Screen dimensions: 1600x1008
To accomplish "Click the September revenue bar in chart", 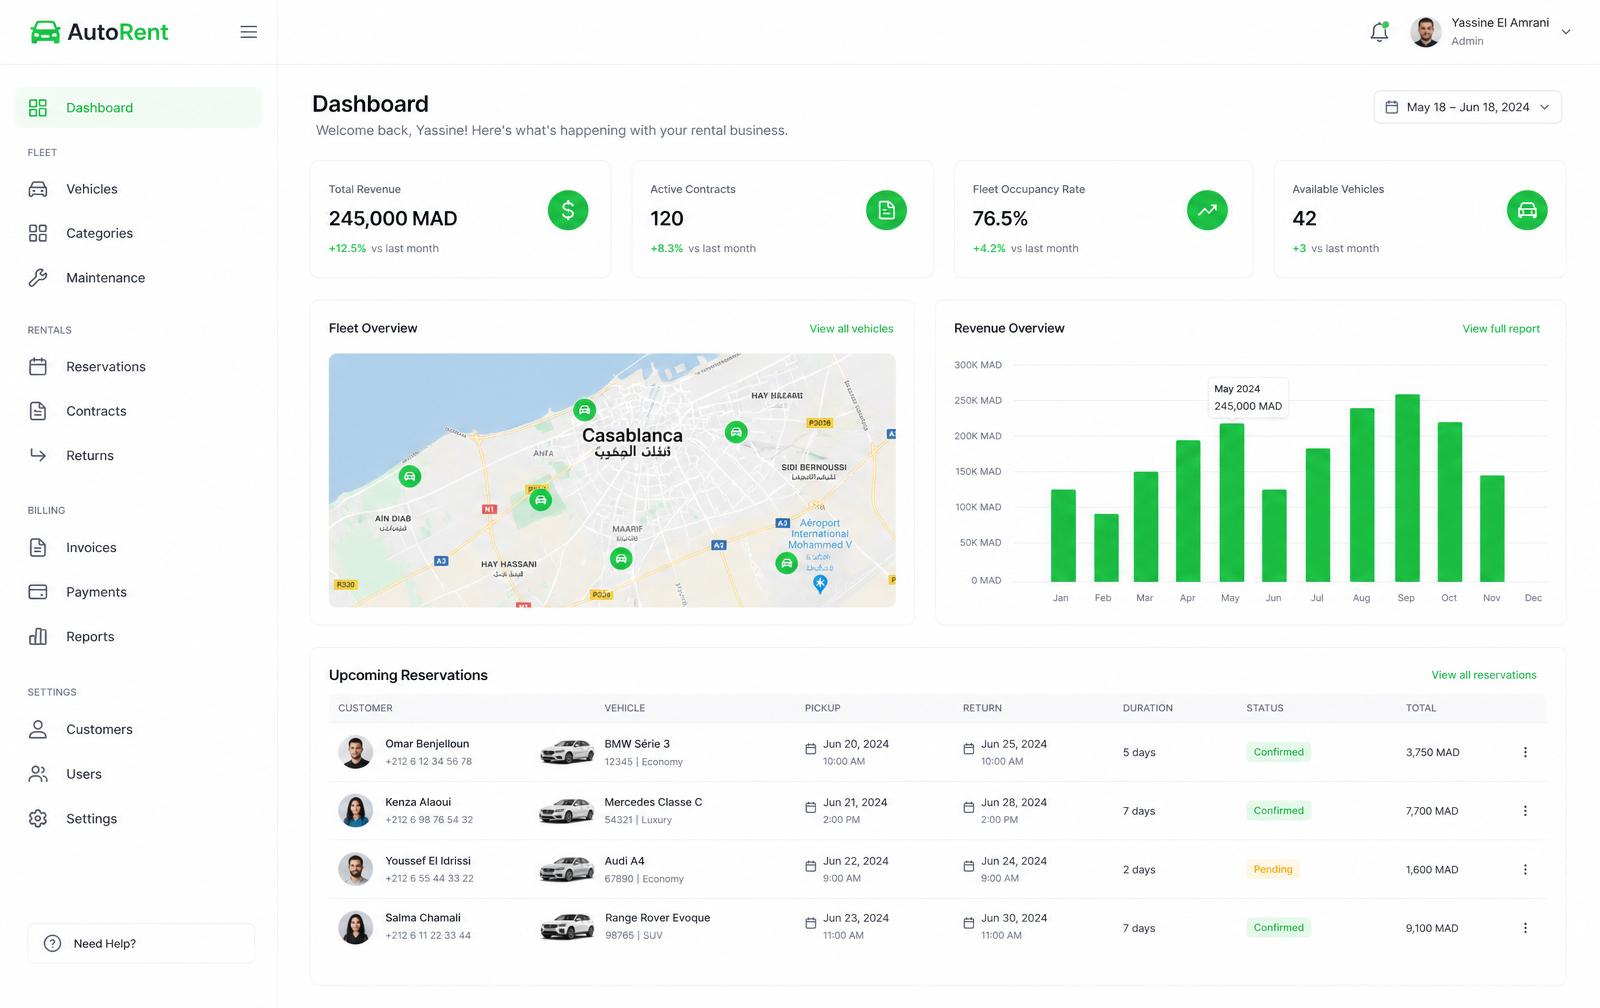I will click(1407, 488).
